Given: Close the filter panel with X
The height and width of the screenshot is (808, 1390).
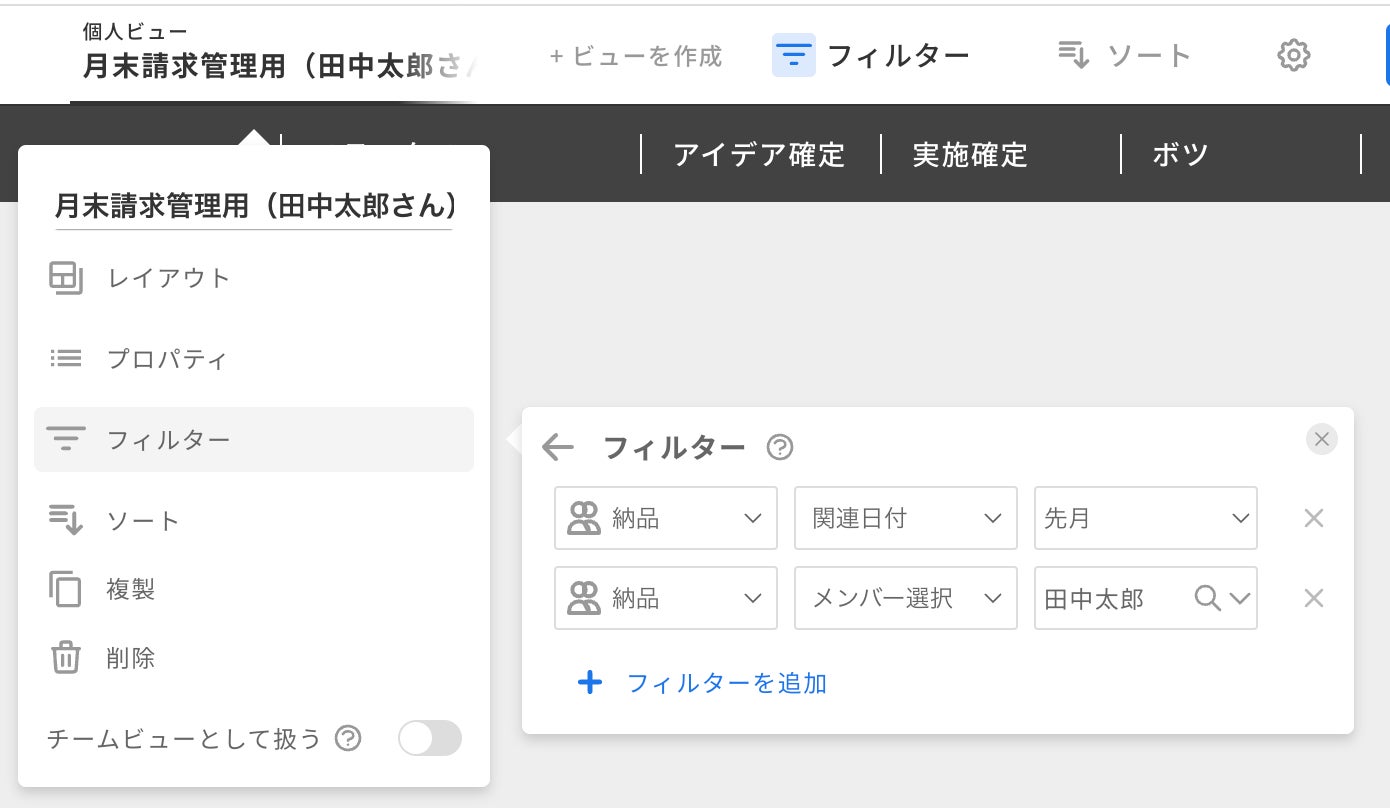Looking at the screenshot, I should 1321,439.
